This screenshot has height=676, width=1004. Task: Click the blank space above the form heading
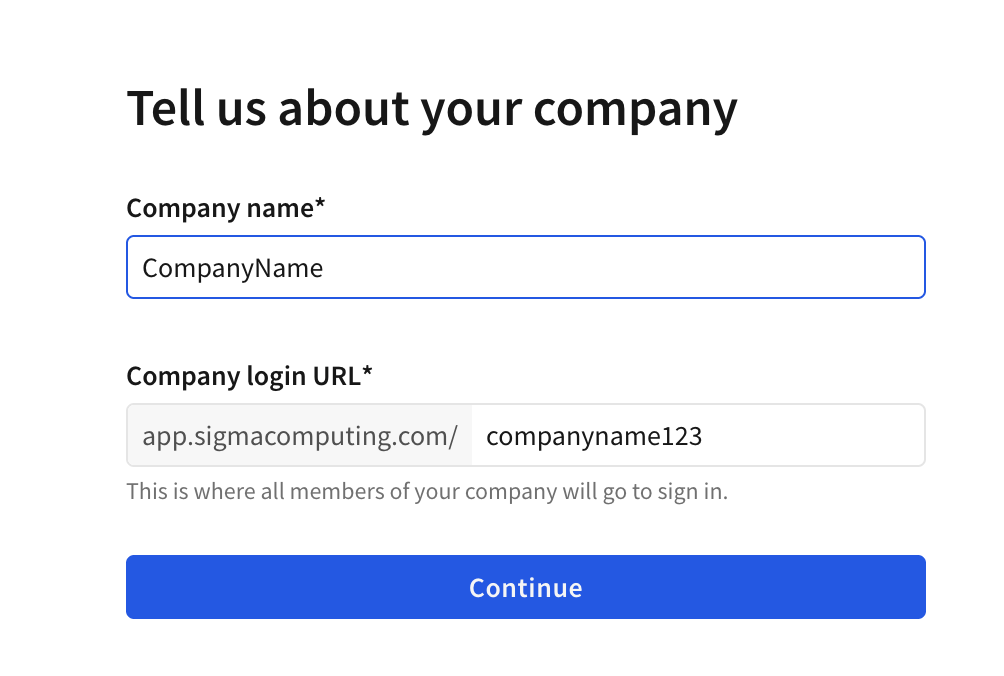[x=500, y=40]
